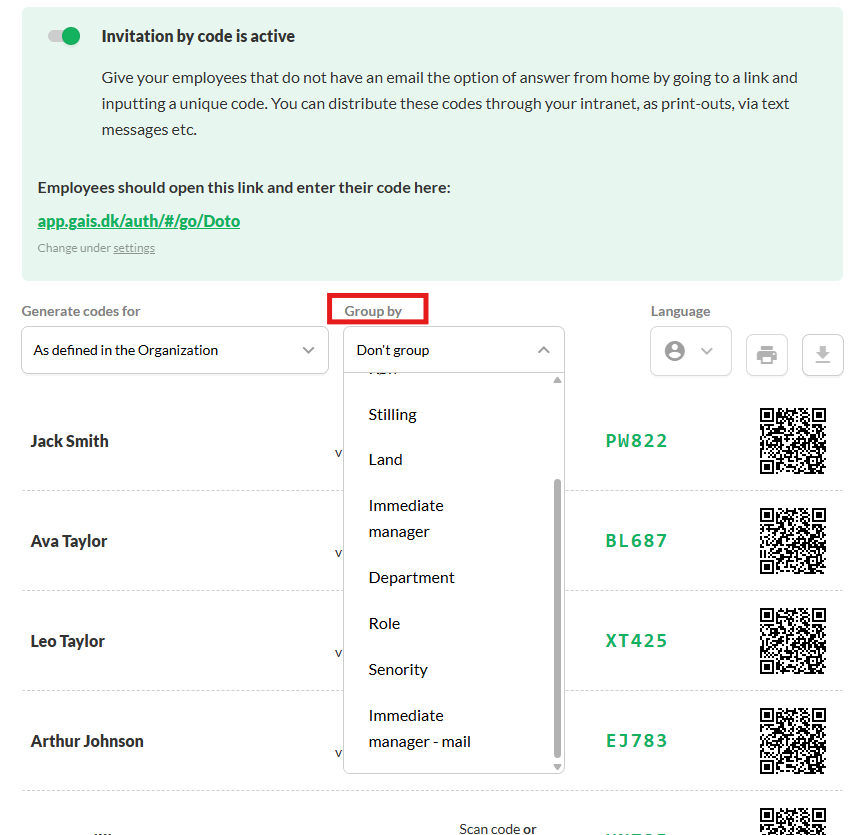The image size is (852, 835).
Task: Expand the Language dropdown chevron
Action: pyautogui.click(x=707, y=351)
